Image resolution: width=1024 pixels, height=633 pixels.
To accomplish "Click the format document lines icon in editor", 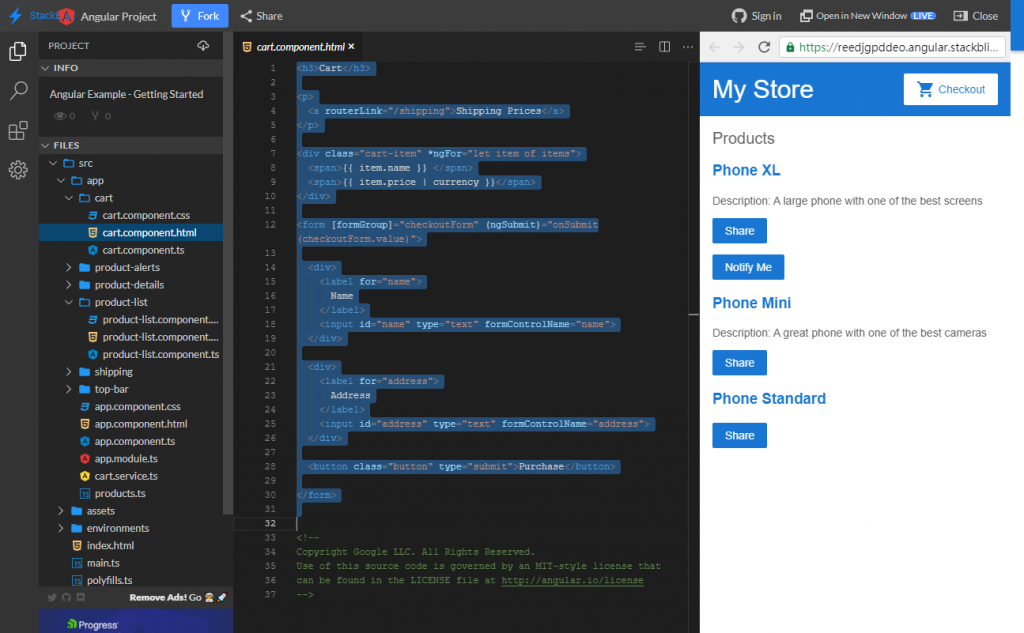I will [x=640, y=46].
